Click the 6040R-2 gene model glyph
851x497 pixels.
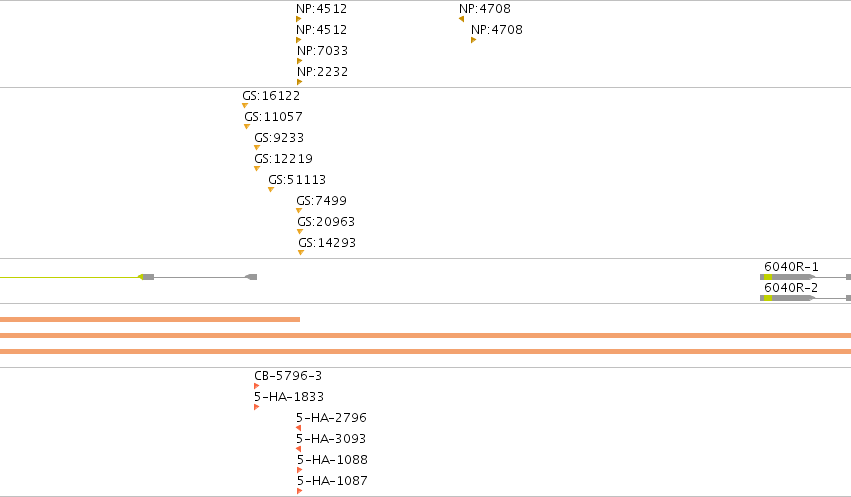[x=805, y=298]
